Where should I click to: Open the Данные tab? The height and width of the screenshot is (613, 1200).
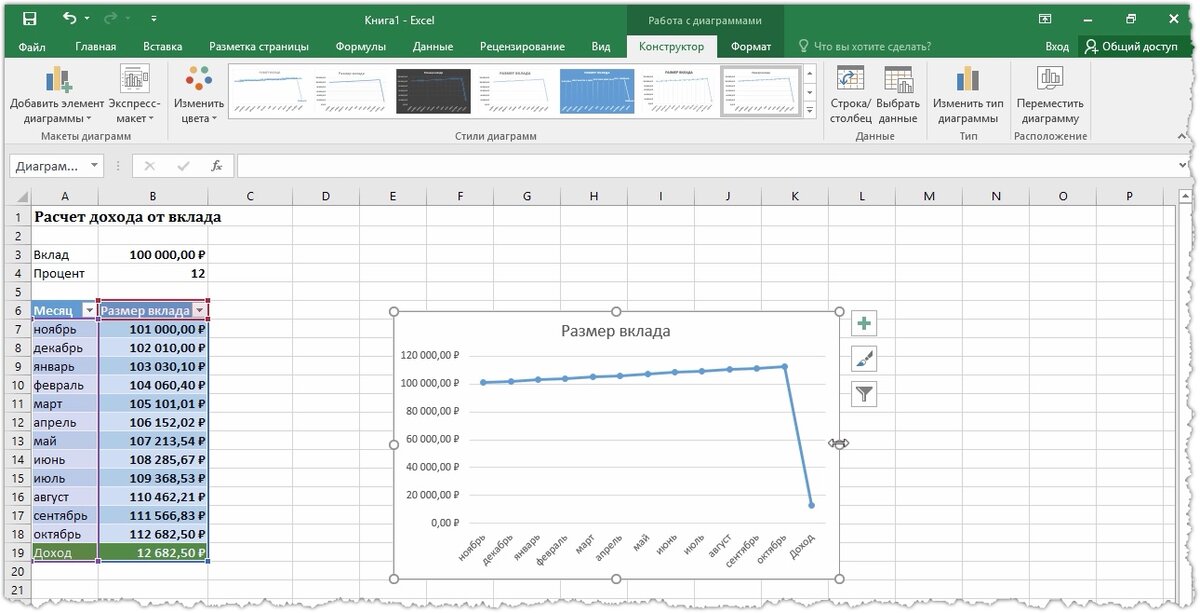click(432, 46)
